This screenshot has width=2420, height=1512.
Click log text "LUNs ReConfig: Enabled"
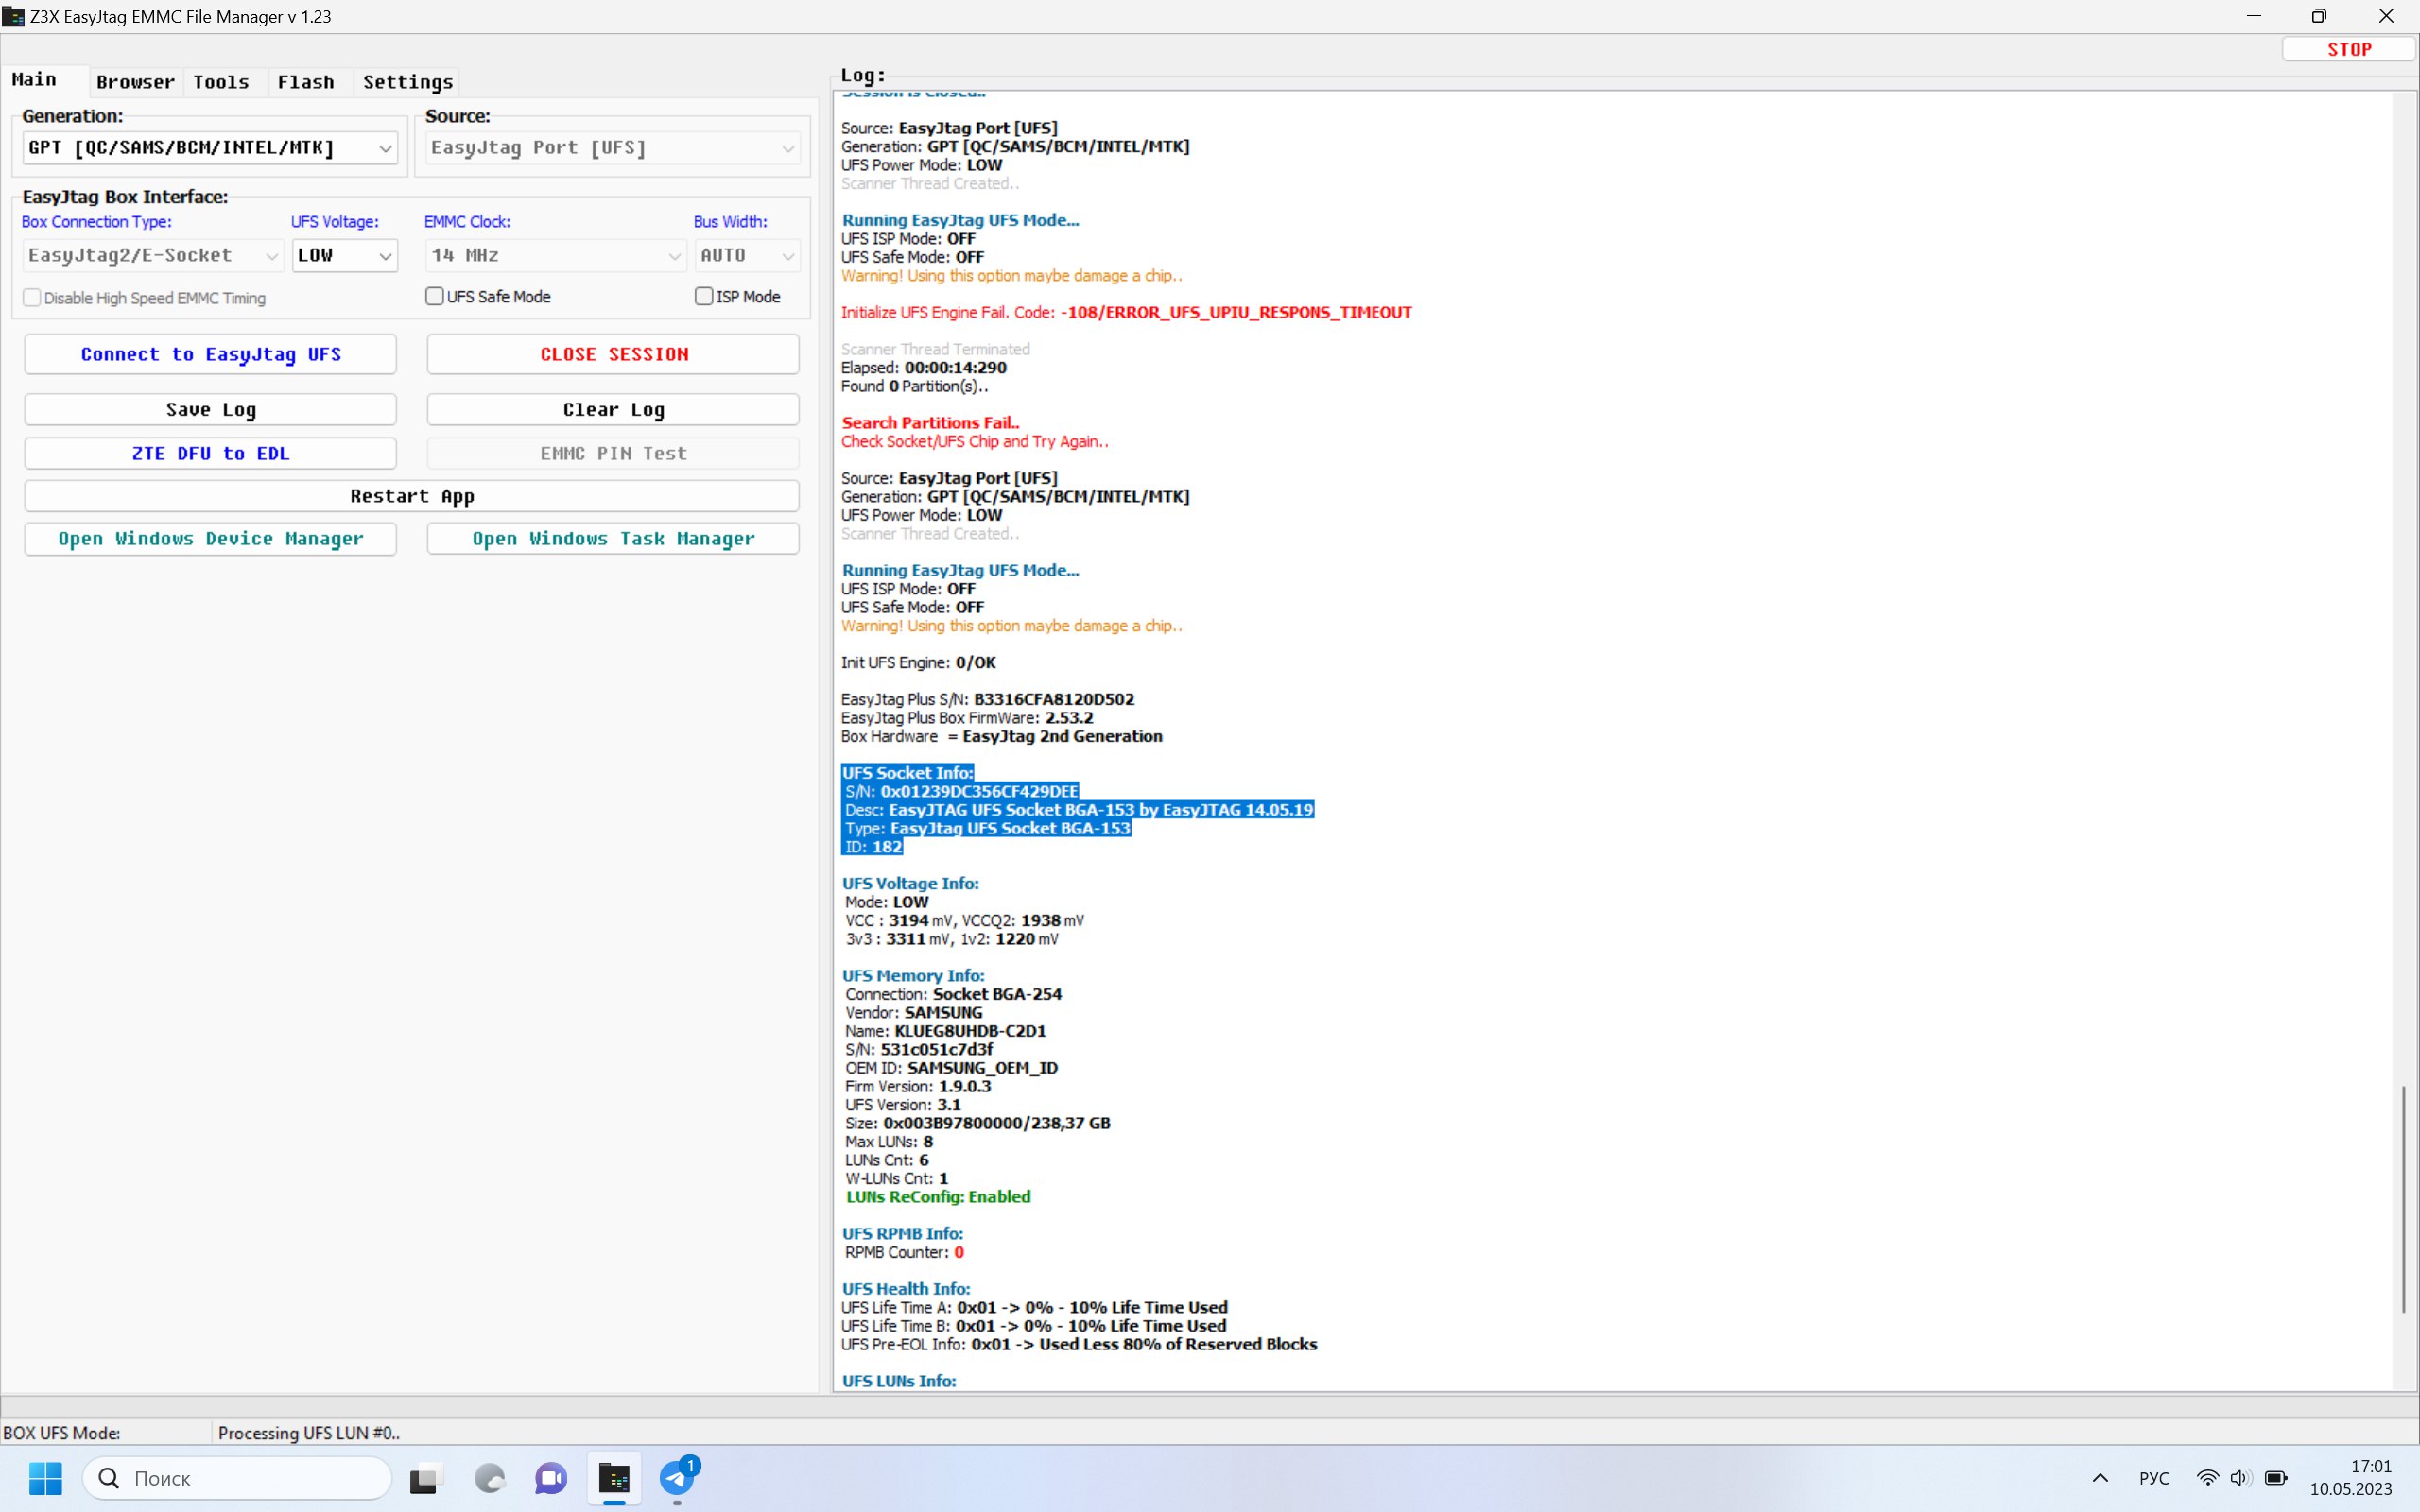click(938, 1197)
